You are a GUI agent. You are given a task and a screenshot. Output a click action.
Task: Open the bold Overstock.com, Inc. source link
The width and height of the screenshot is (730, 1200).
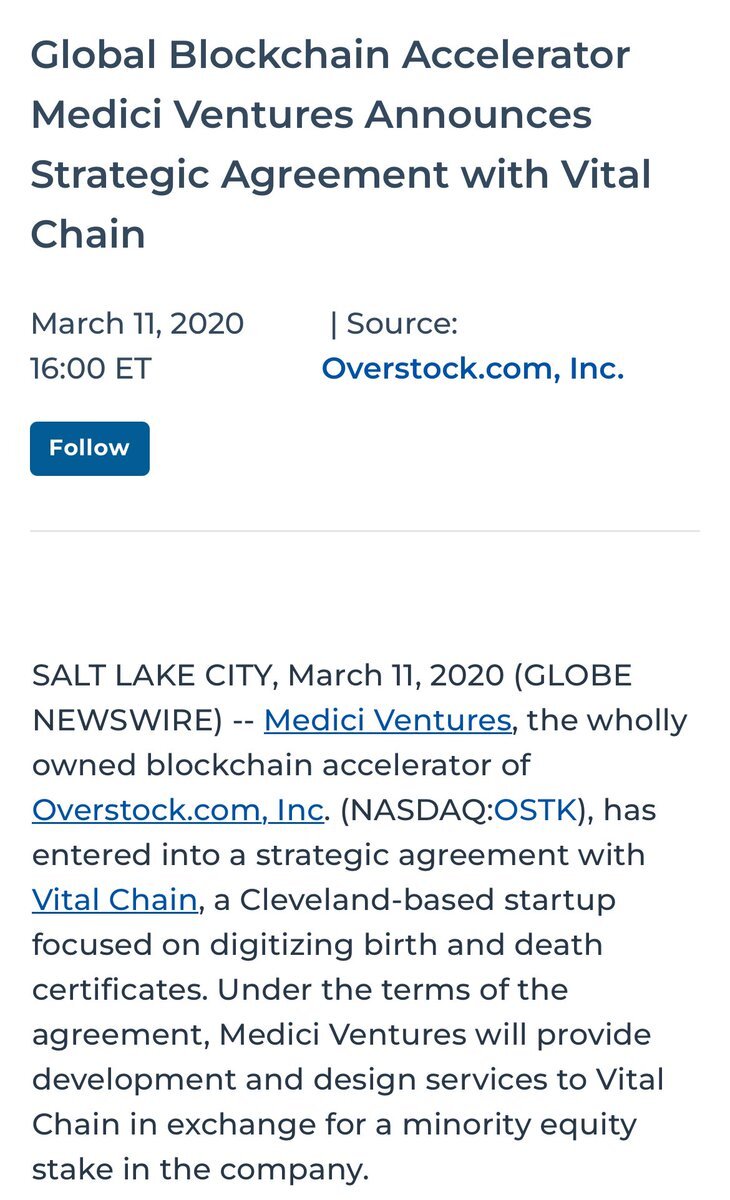pyautogui.click(x=473, y=369)
